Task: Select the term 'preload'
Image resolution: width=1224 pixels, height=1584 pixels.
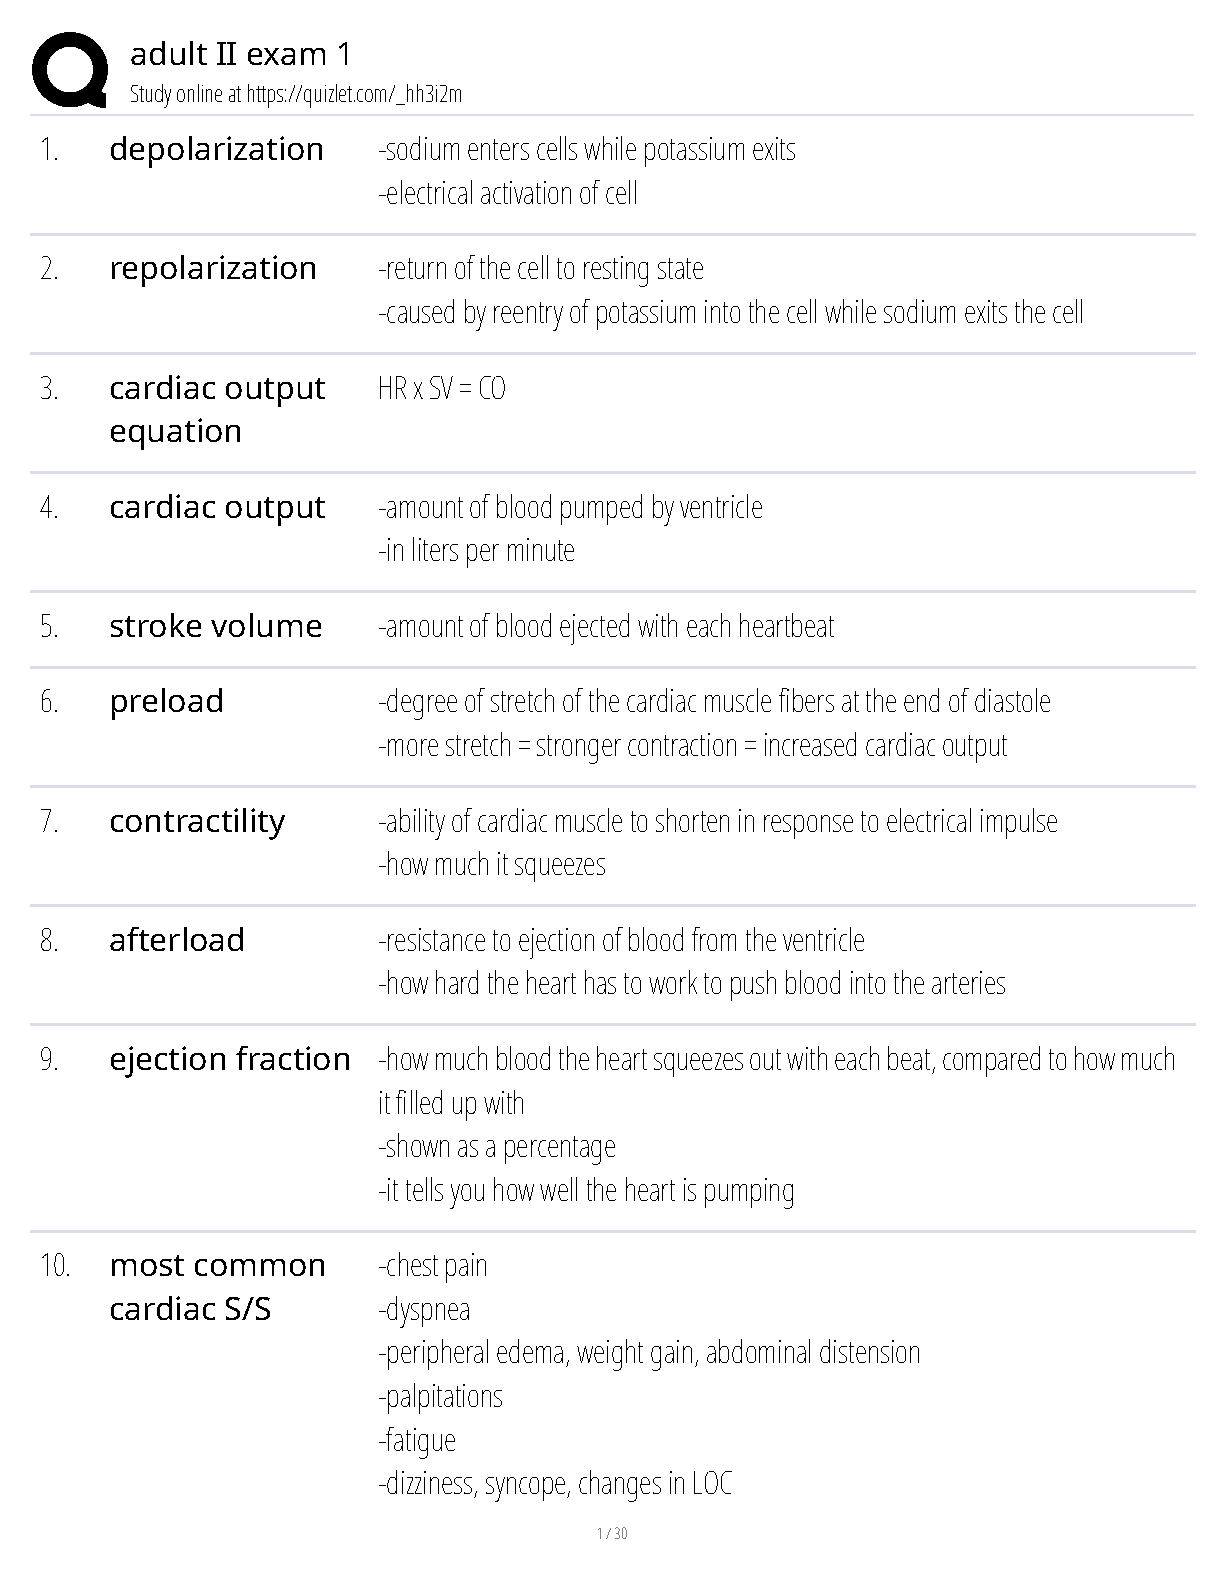Action: [x=167, y=701]
